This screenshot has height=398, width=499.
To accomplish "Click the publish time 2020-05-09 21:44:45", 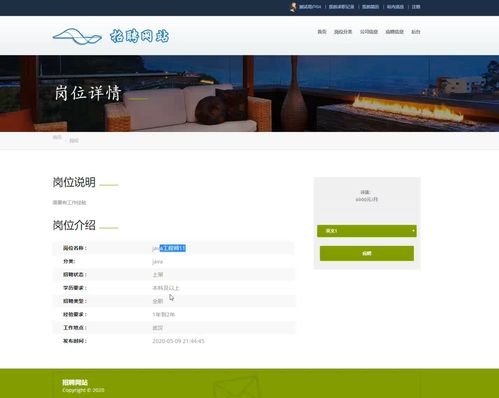I will 178,341.
